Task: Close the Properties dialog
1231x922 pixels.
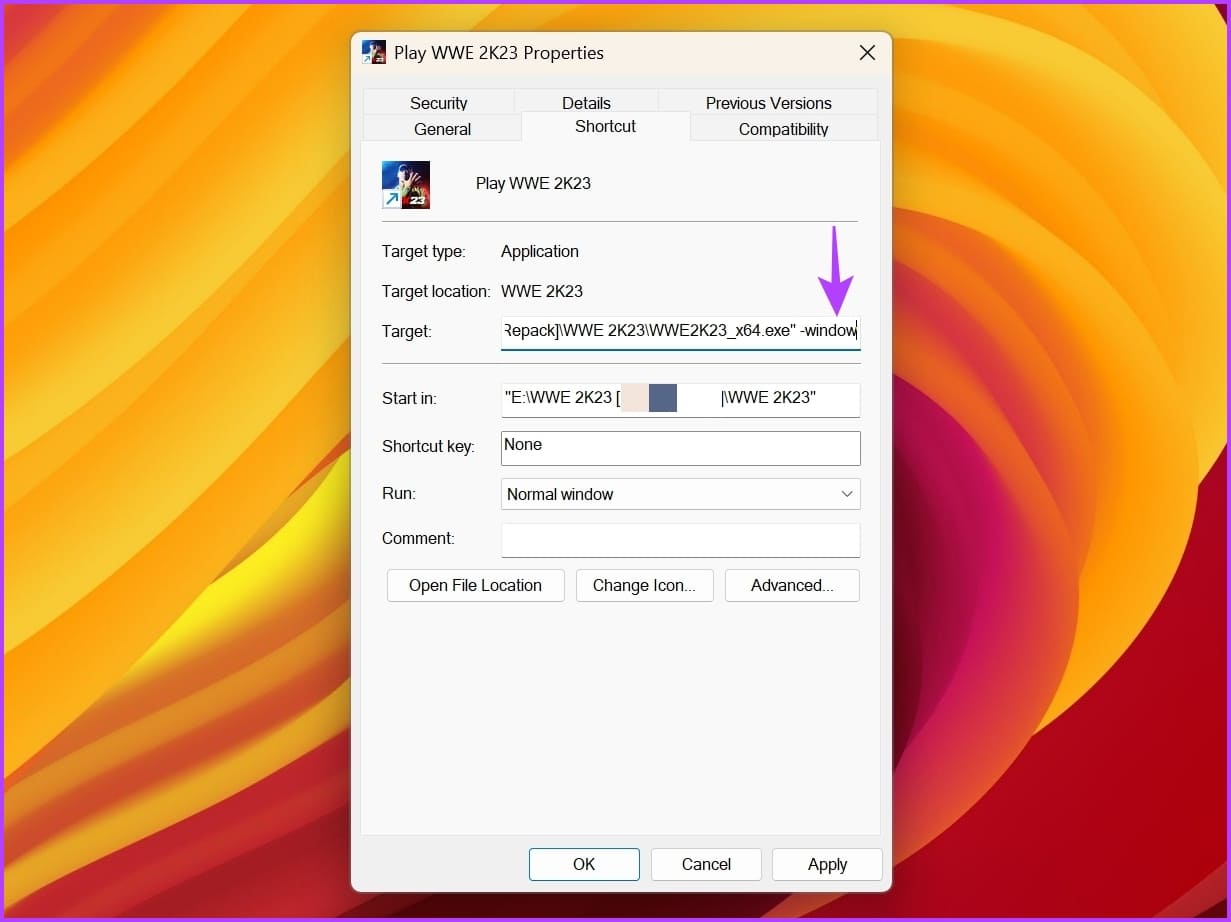Action: 867,53
